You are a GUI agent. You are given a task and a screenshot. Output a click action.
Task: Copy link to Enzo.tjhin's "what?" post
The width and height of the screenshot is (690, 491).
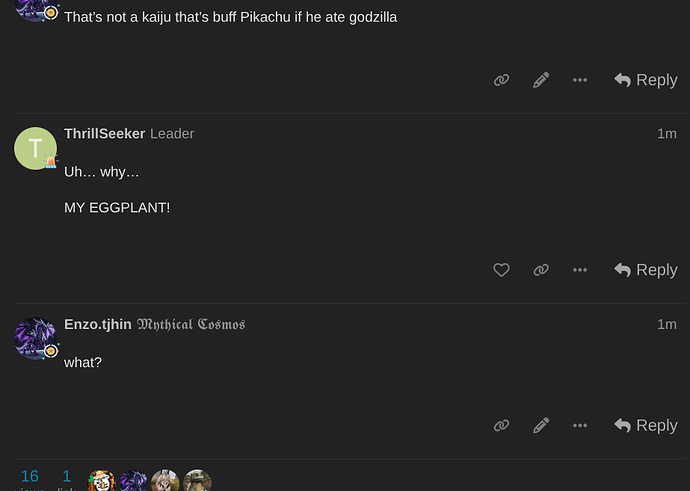coord(501,425)
